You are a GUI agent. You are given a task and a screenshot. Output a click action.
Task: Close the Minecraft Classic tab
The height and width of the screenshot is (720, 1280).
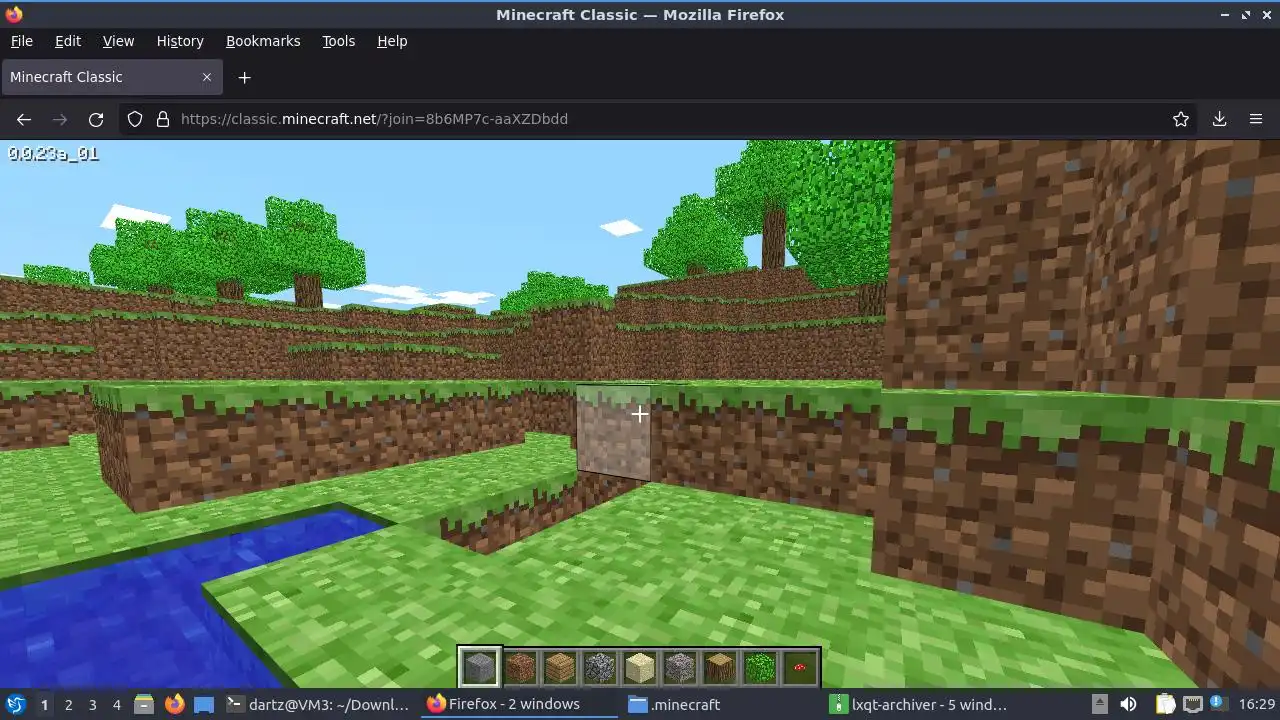click(207, 77)
